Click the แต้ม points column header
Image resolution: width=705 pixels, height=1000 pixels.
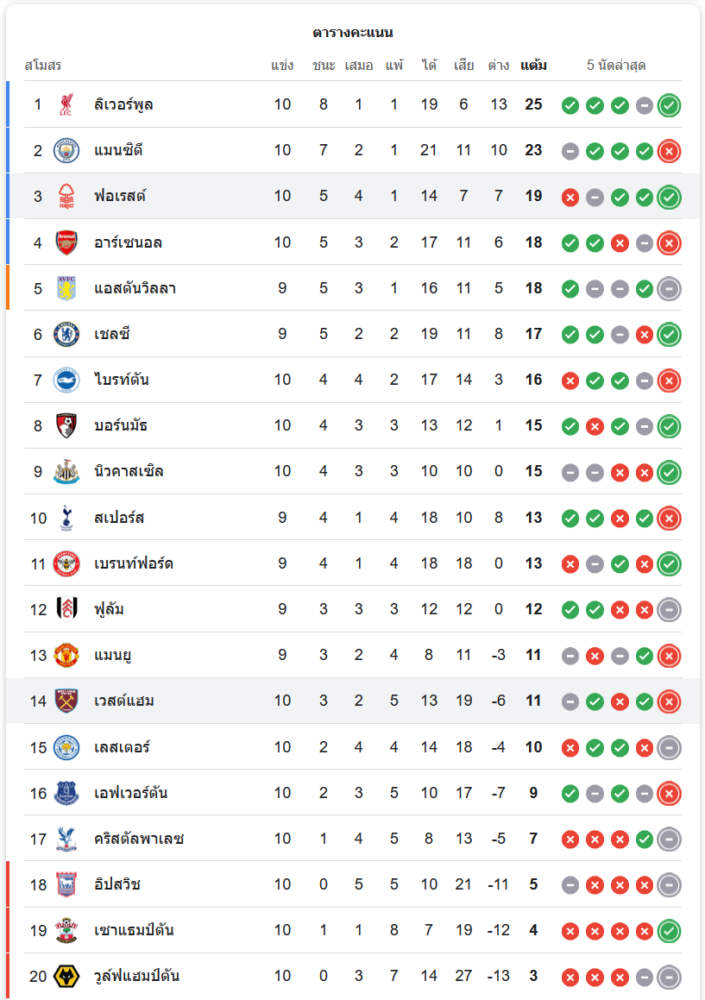coord(533,65)
